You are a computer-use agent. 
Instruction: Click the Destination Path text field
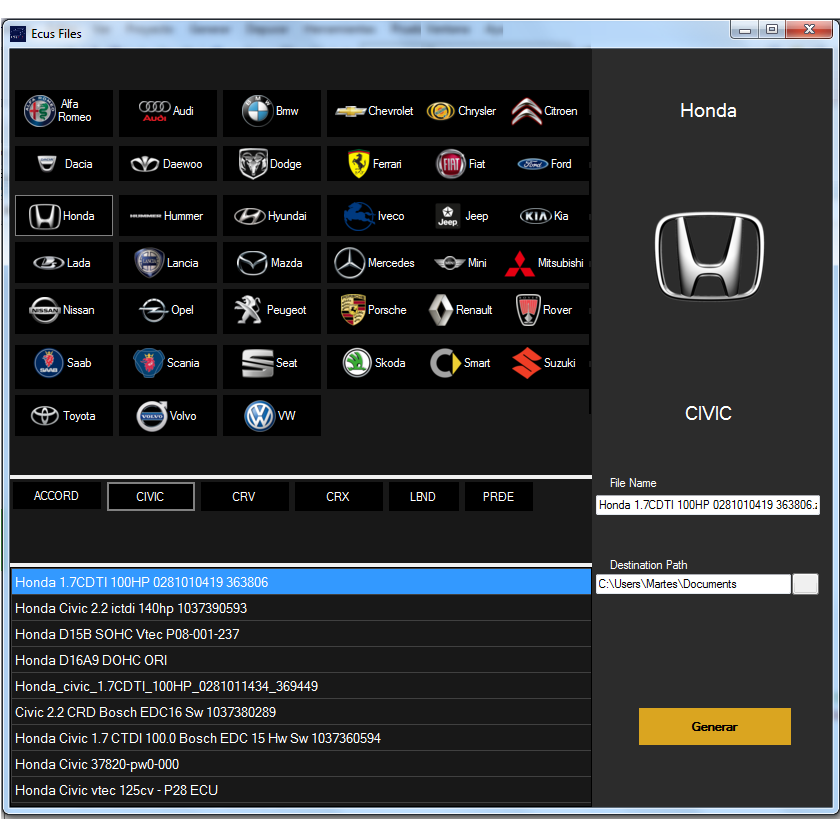point(693,584)
